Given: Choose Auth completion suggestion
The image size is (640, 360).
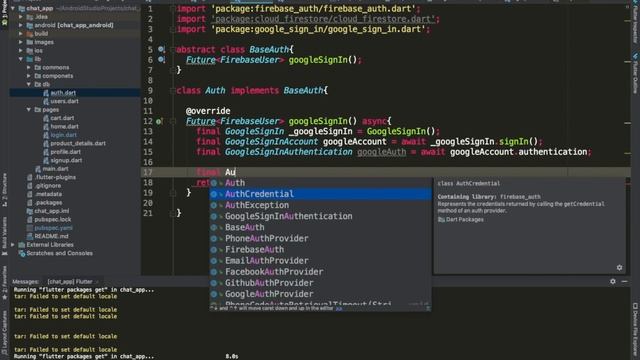Looking at the screenshot, I should (320, 183).
